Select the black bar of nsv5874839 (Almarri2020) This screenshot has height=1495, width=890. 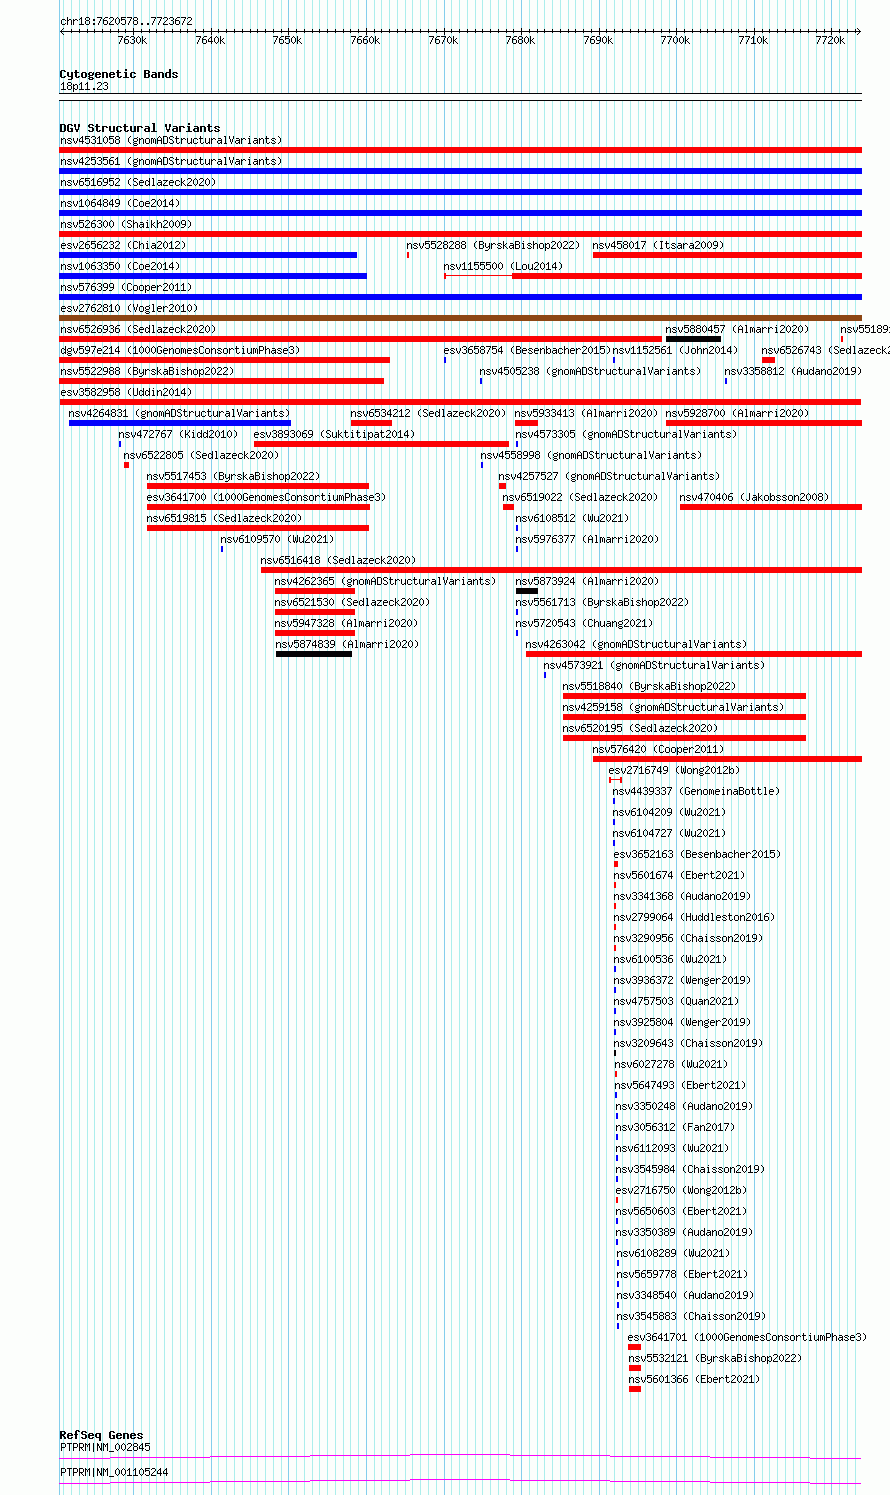[314, 654]
